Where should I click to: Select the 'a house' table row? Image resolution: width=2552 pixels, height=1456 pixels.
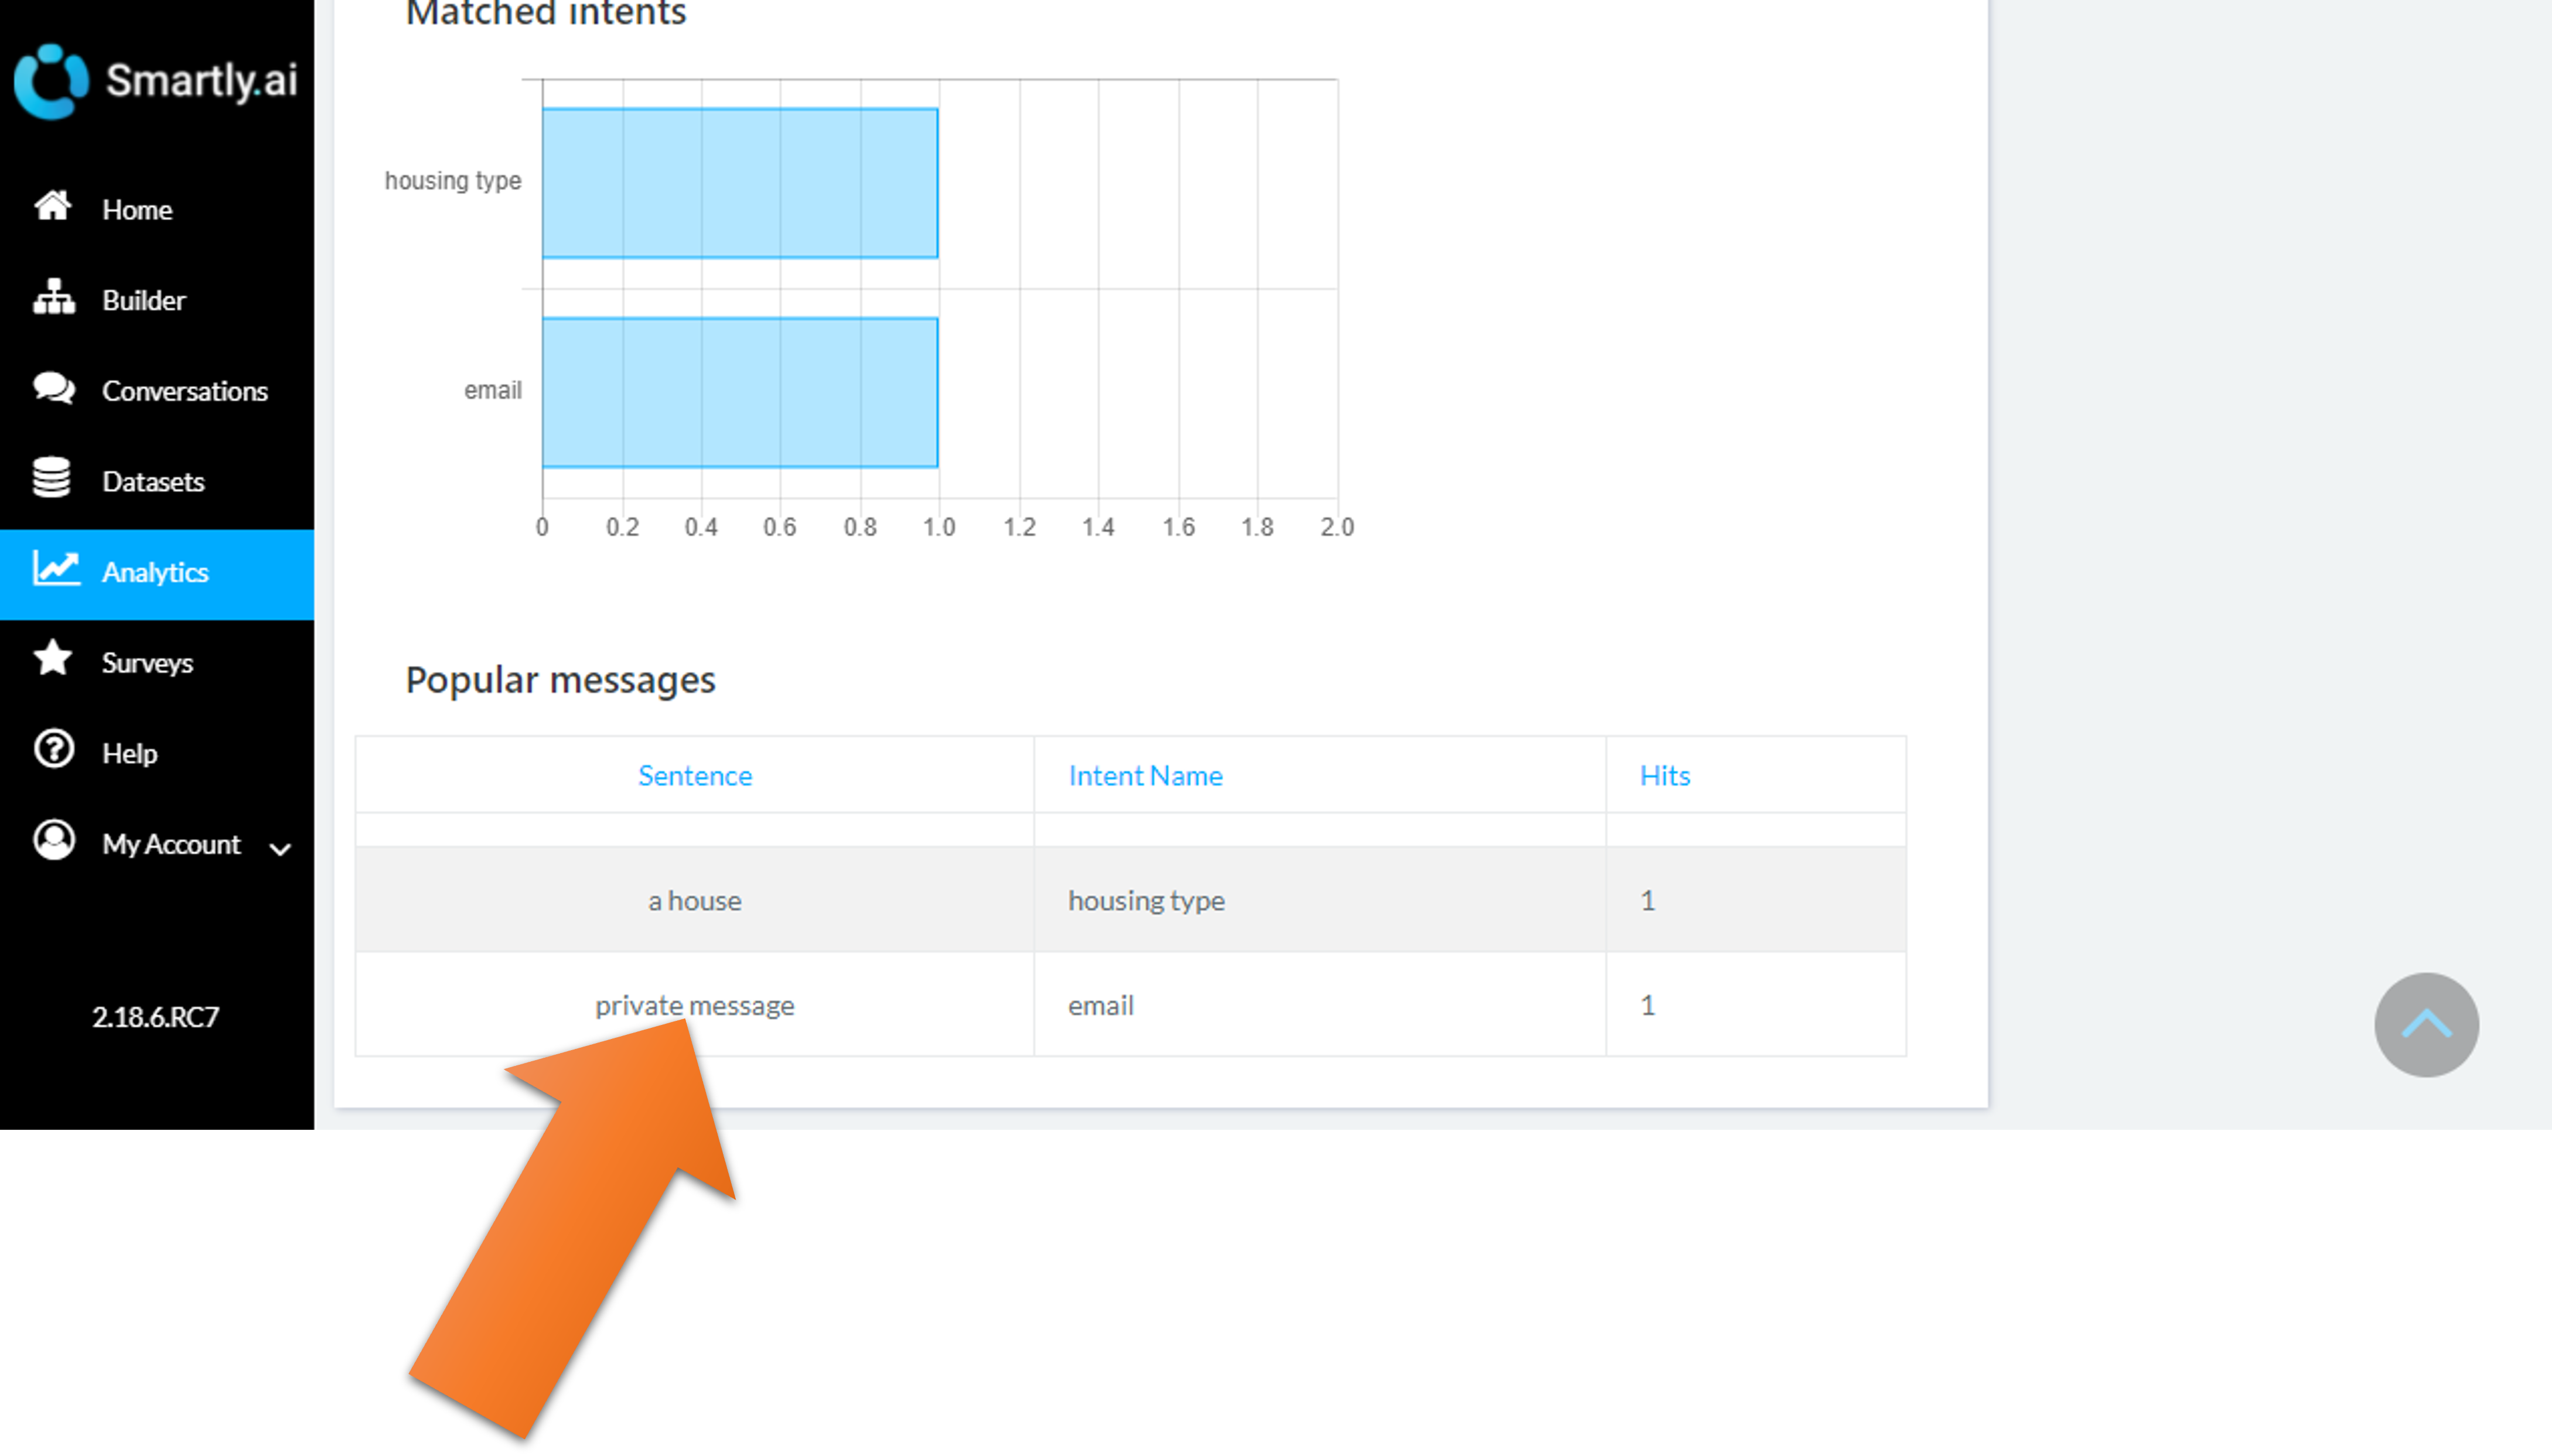coord(1129,900)
